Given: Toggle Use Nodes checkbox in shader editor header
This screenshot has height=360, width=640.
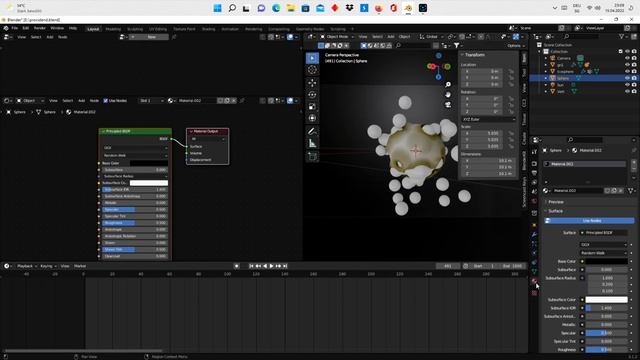Looking at the screenshot, I should click(x=106, y=100).
